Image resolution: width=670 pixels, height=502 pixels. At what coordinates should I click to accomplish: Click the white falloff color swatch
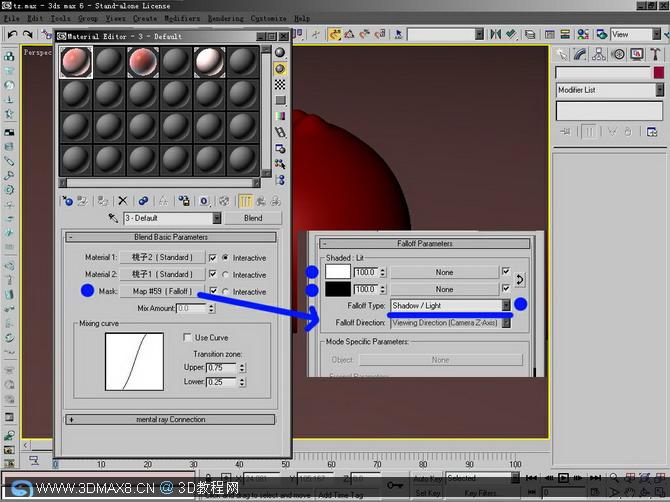338,272
